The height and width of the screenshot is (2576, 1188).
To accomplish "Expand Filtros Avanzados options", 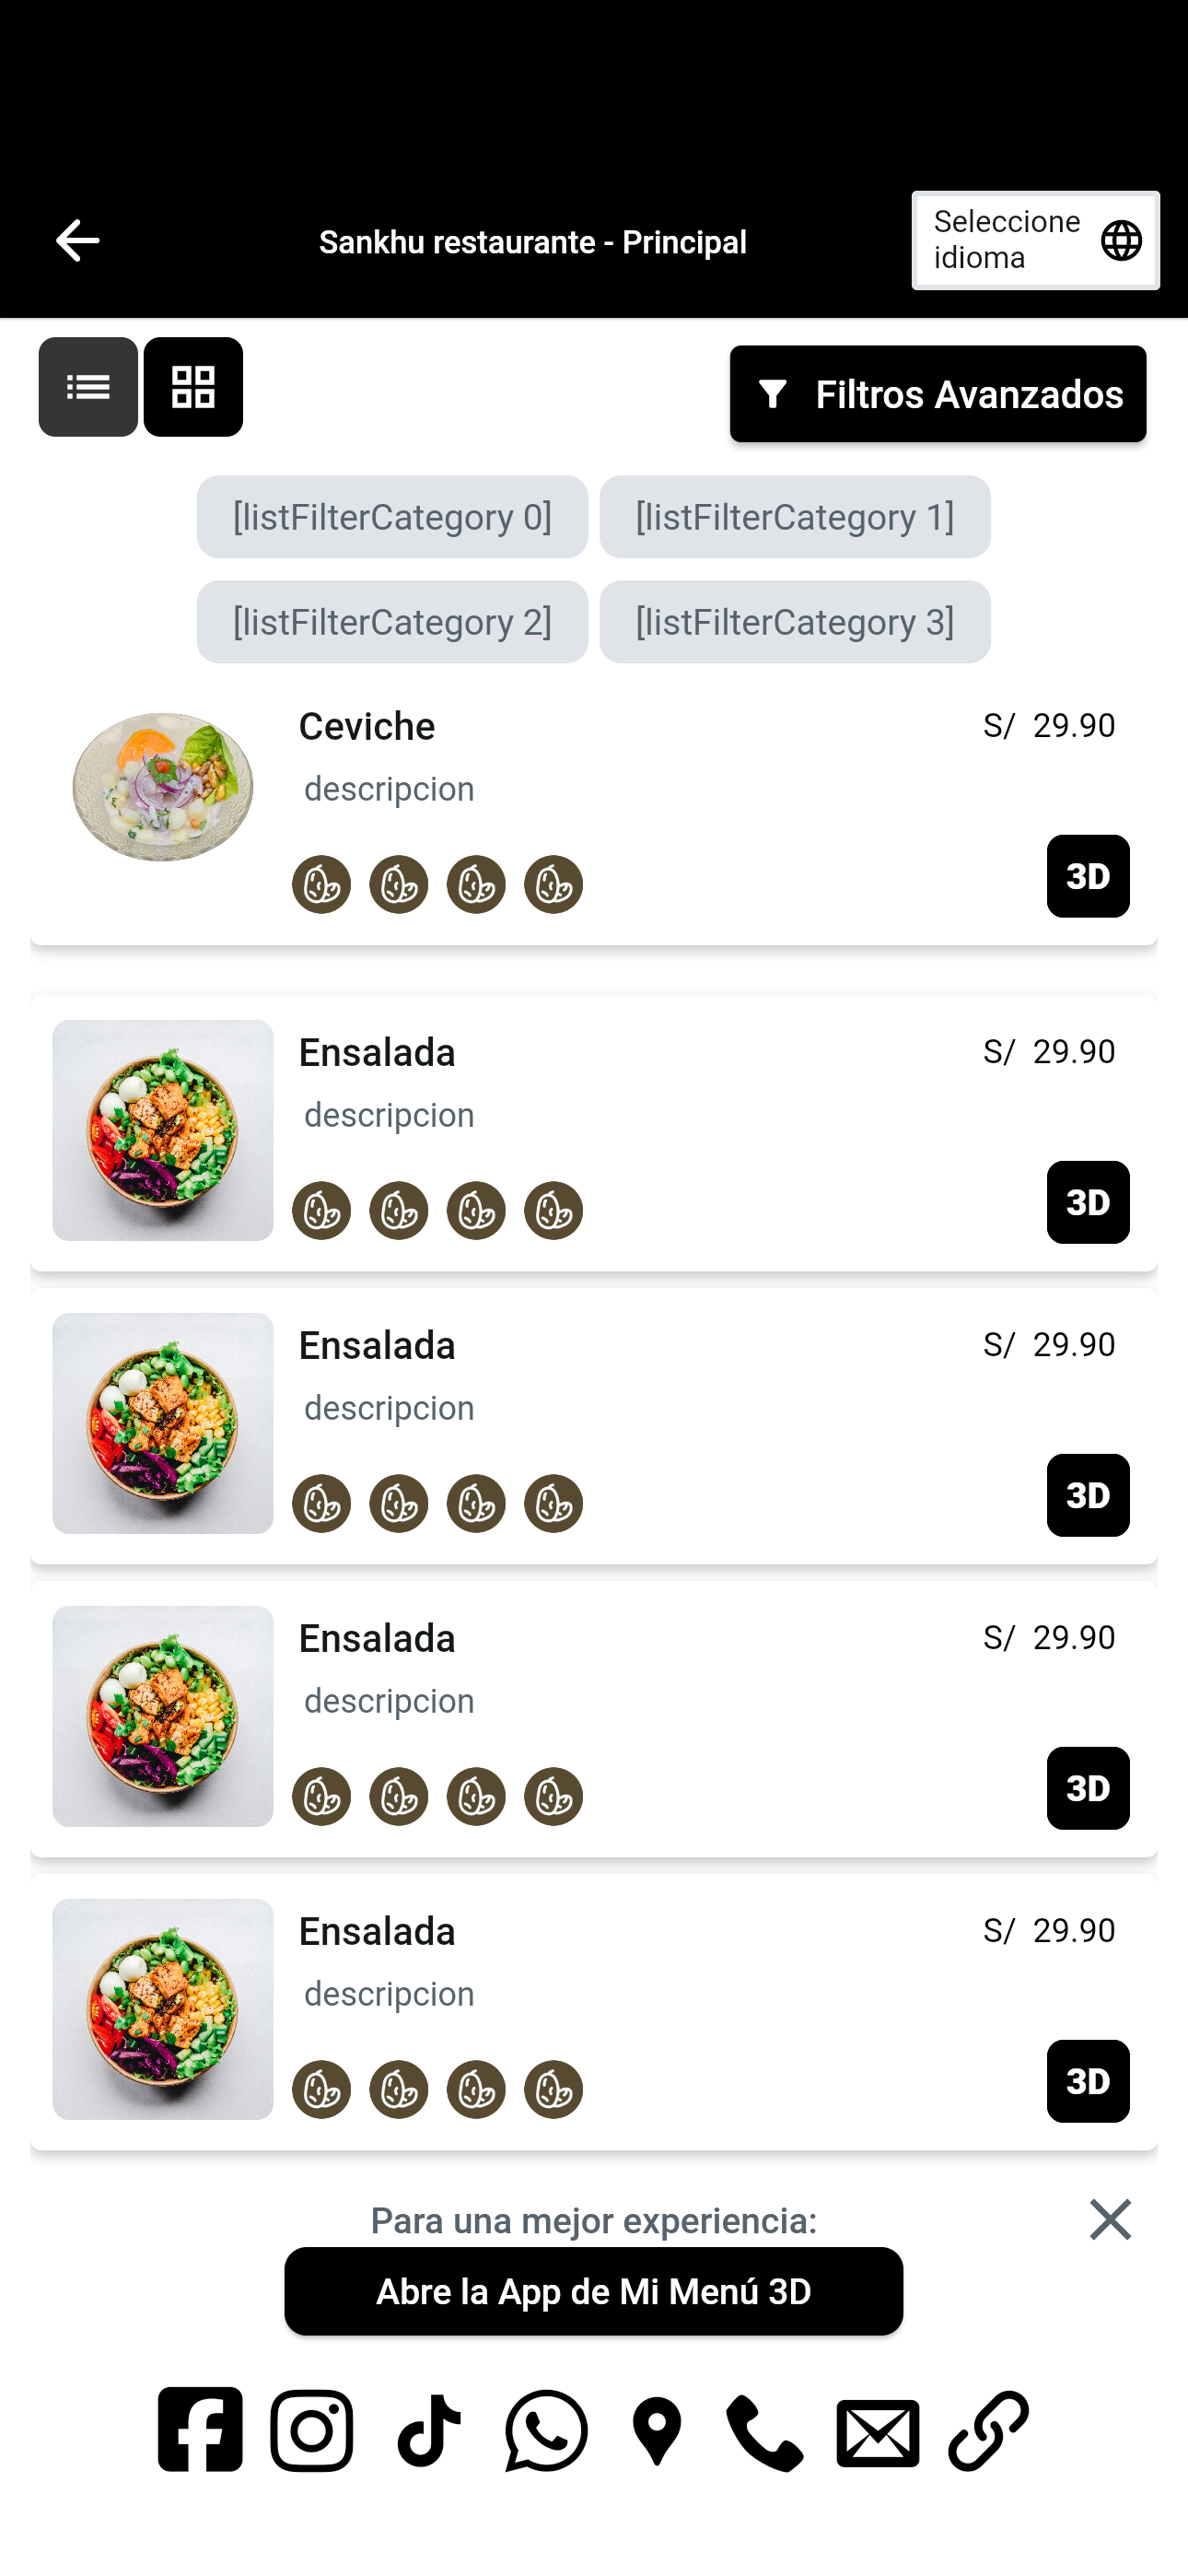I will click(937, 394).
